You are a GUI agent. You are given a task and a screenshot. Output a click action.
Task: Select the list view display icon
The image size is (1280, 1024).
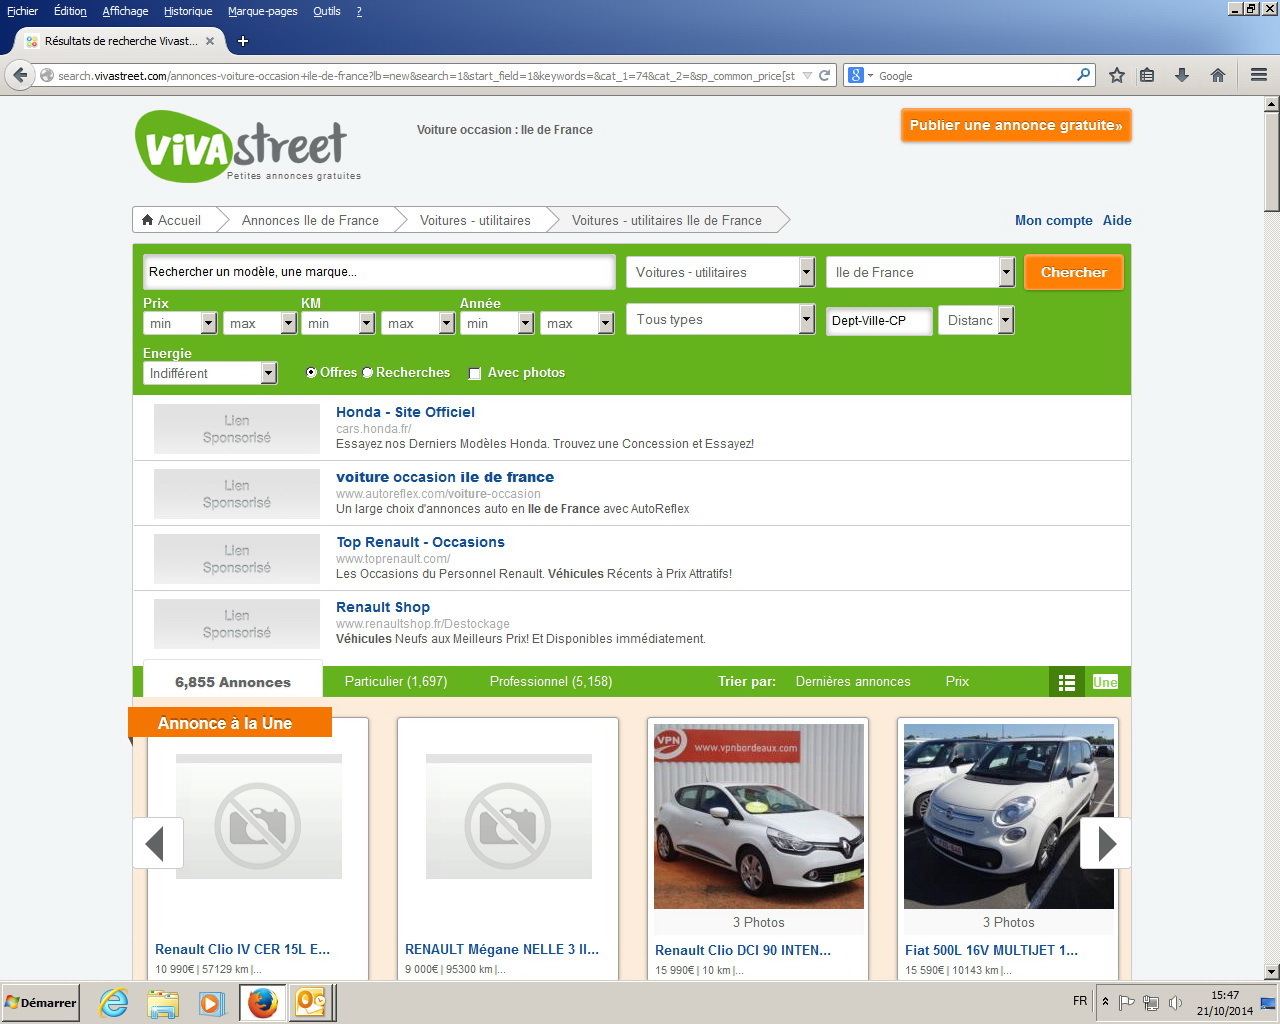point(1066,681)
